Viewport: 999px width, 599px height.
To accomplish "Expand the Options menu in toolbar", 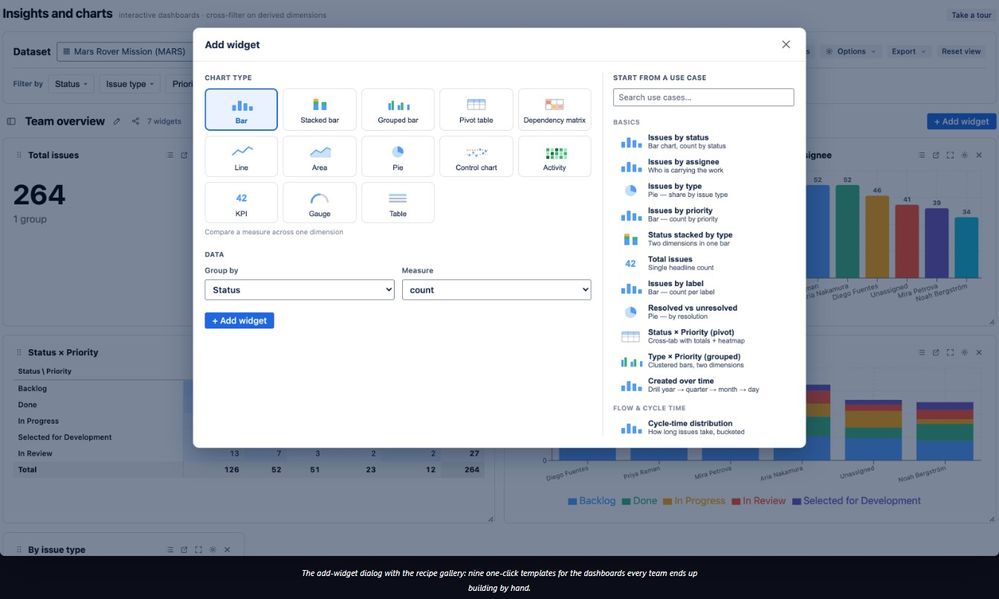I will (x=851, y=52).
